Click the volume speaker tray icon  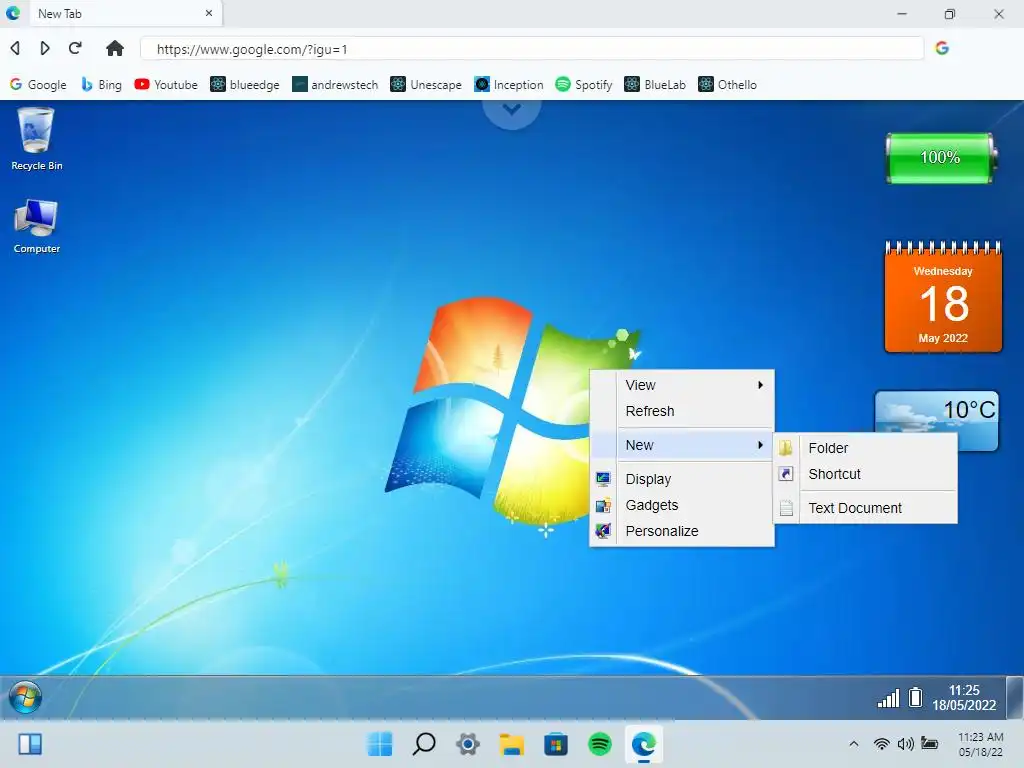(x=906, y=744)
